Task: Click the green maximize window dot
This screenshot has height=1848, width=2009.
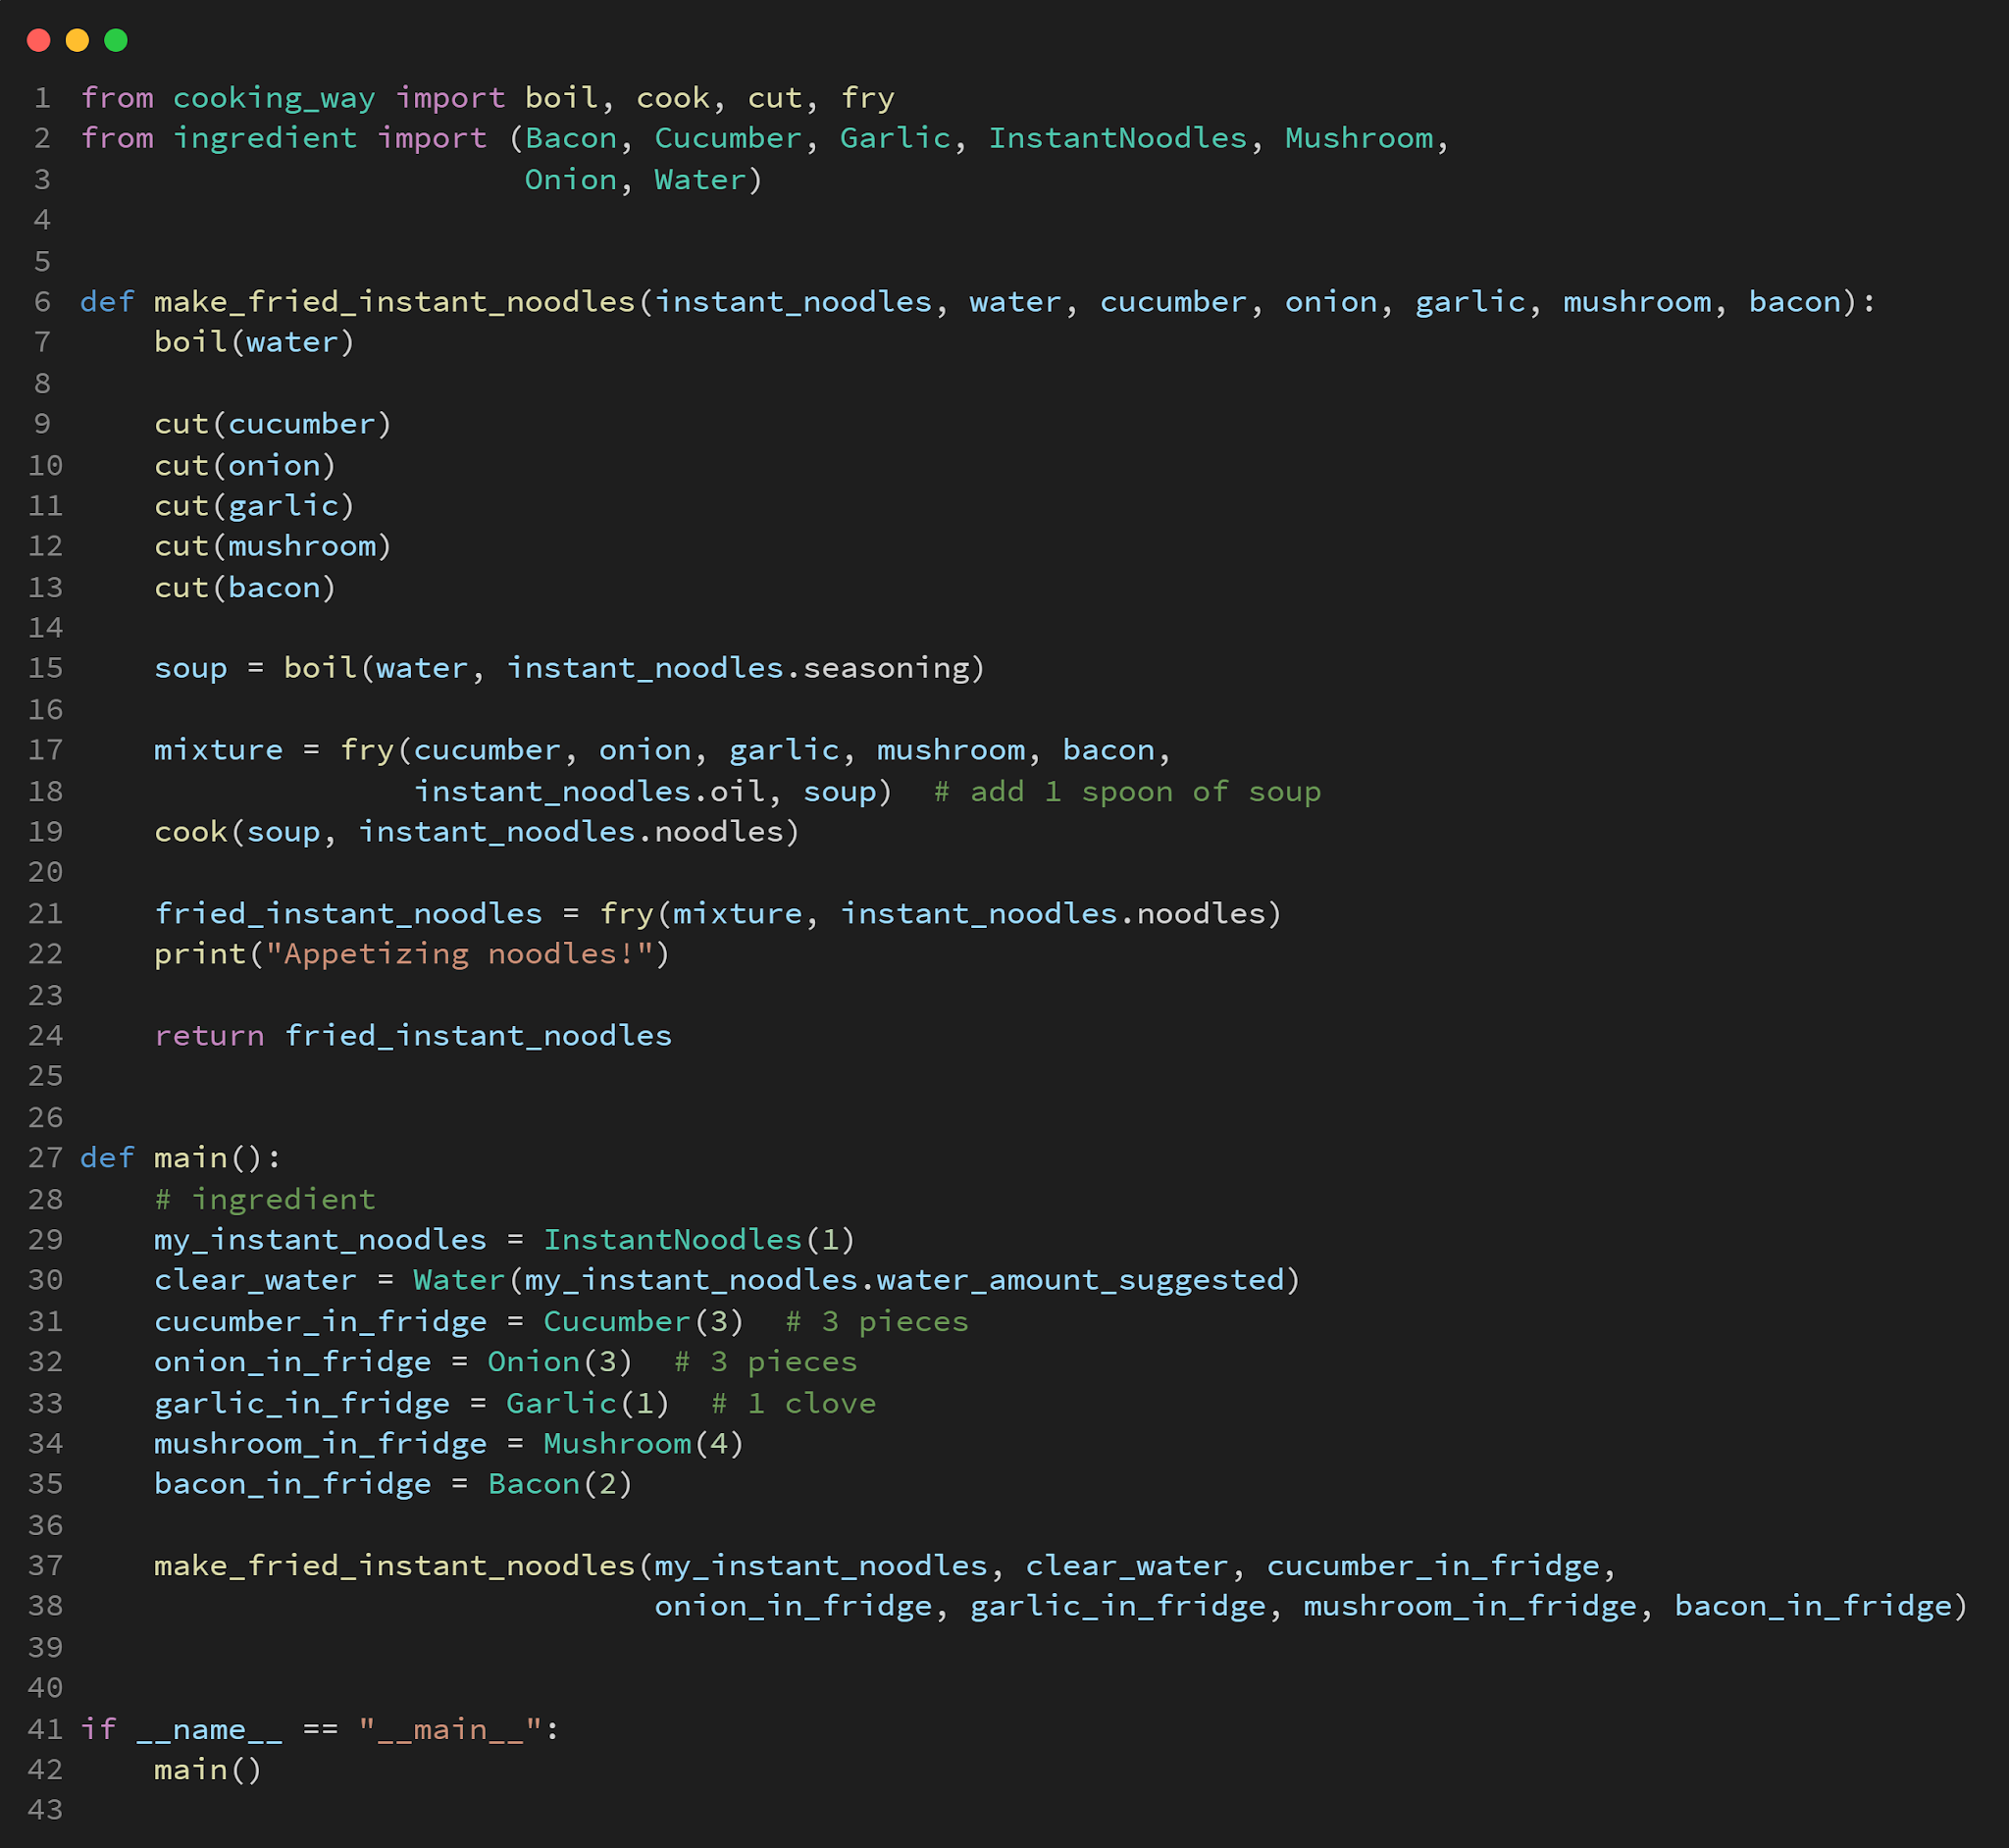Action: [116, 40]
